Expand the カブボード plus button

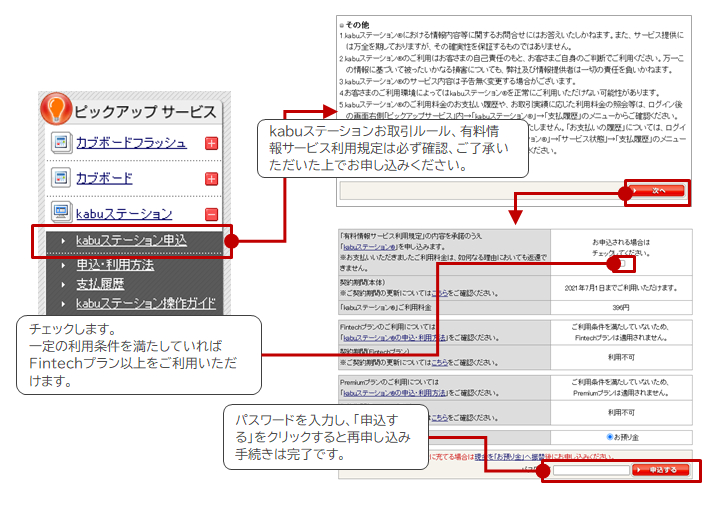(211, 179)
